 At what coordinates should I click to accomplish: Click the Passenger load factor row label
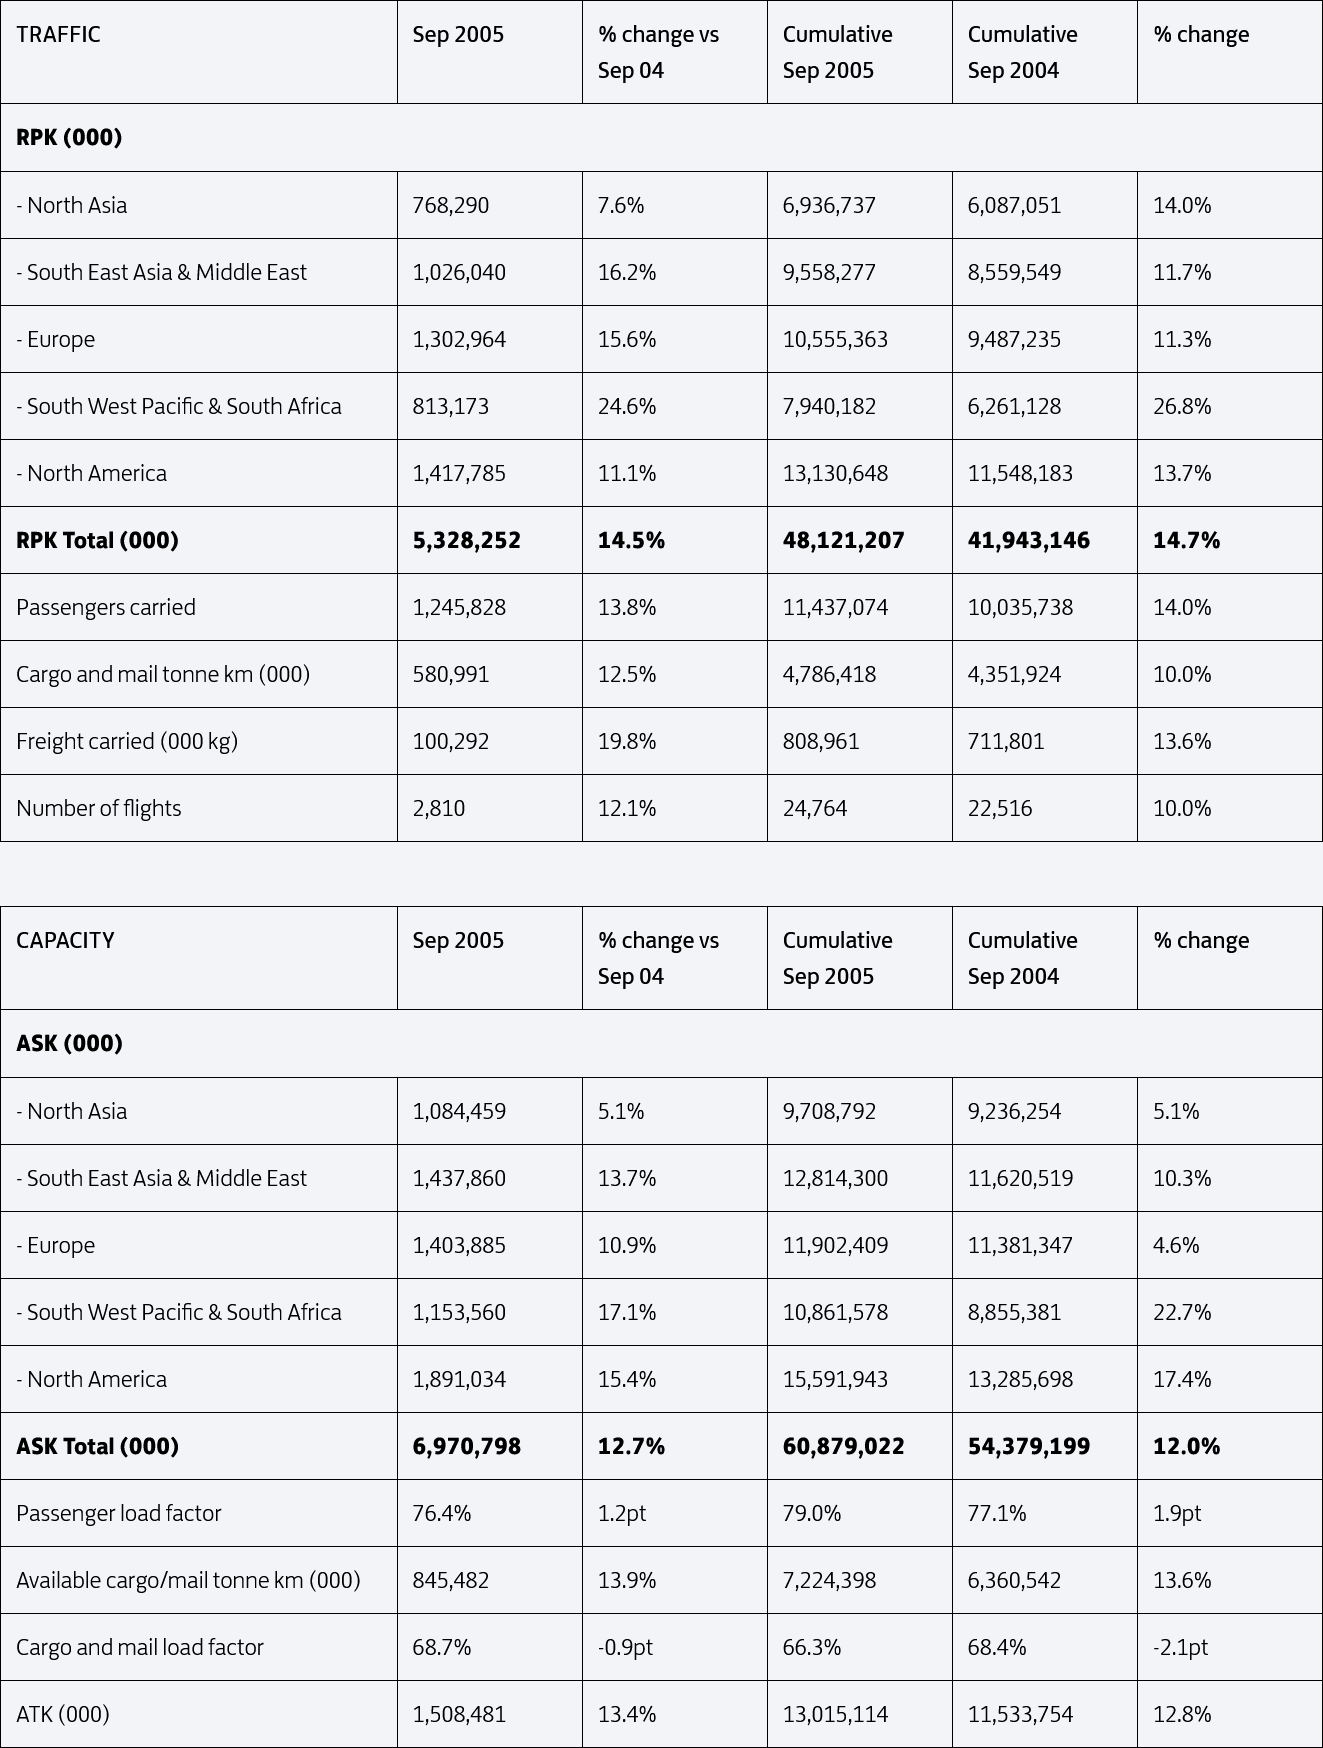(119, 1513)
